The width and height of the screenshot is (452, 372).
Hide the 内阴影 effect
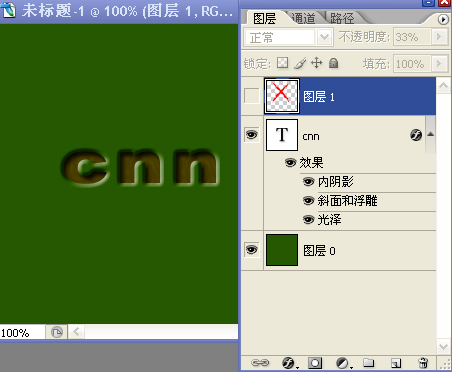(308, 182)
